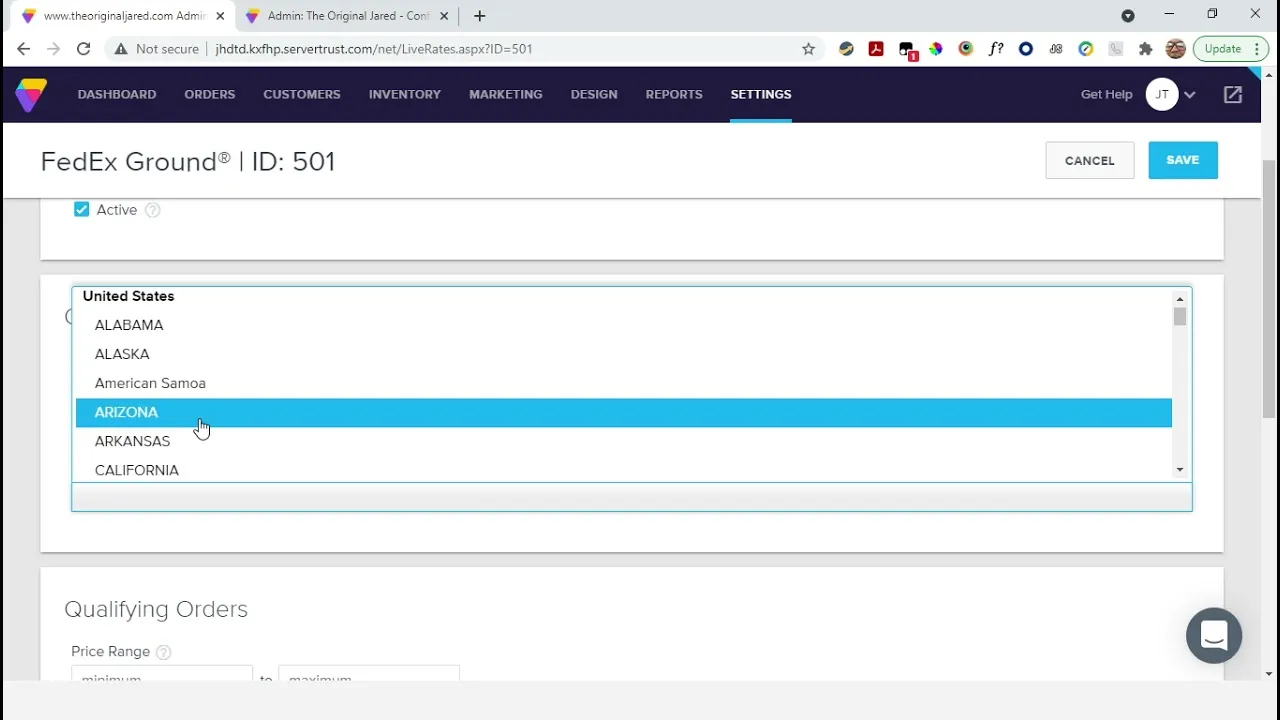
Task: Close the theoriginaljared.com Admin tab
Action: click(220, 16)
